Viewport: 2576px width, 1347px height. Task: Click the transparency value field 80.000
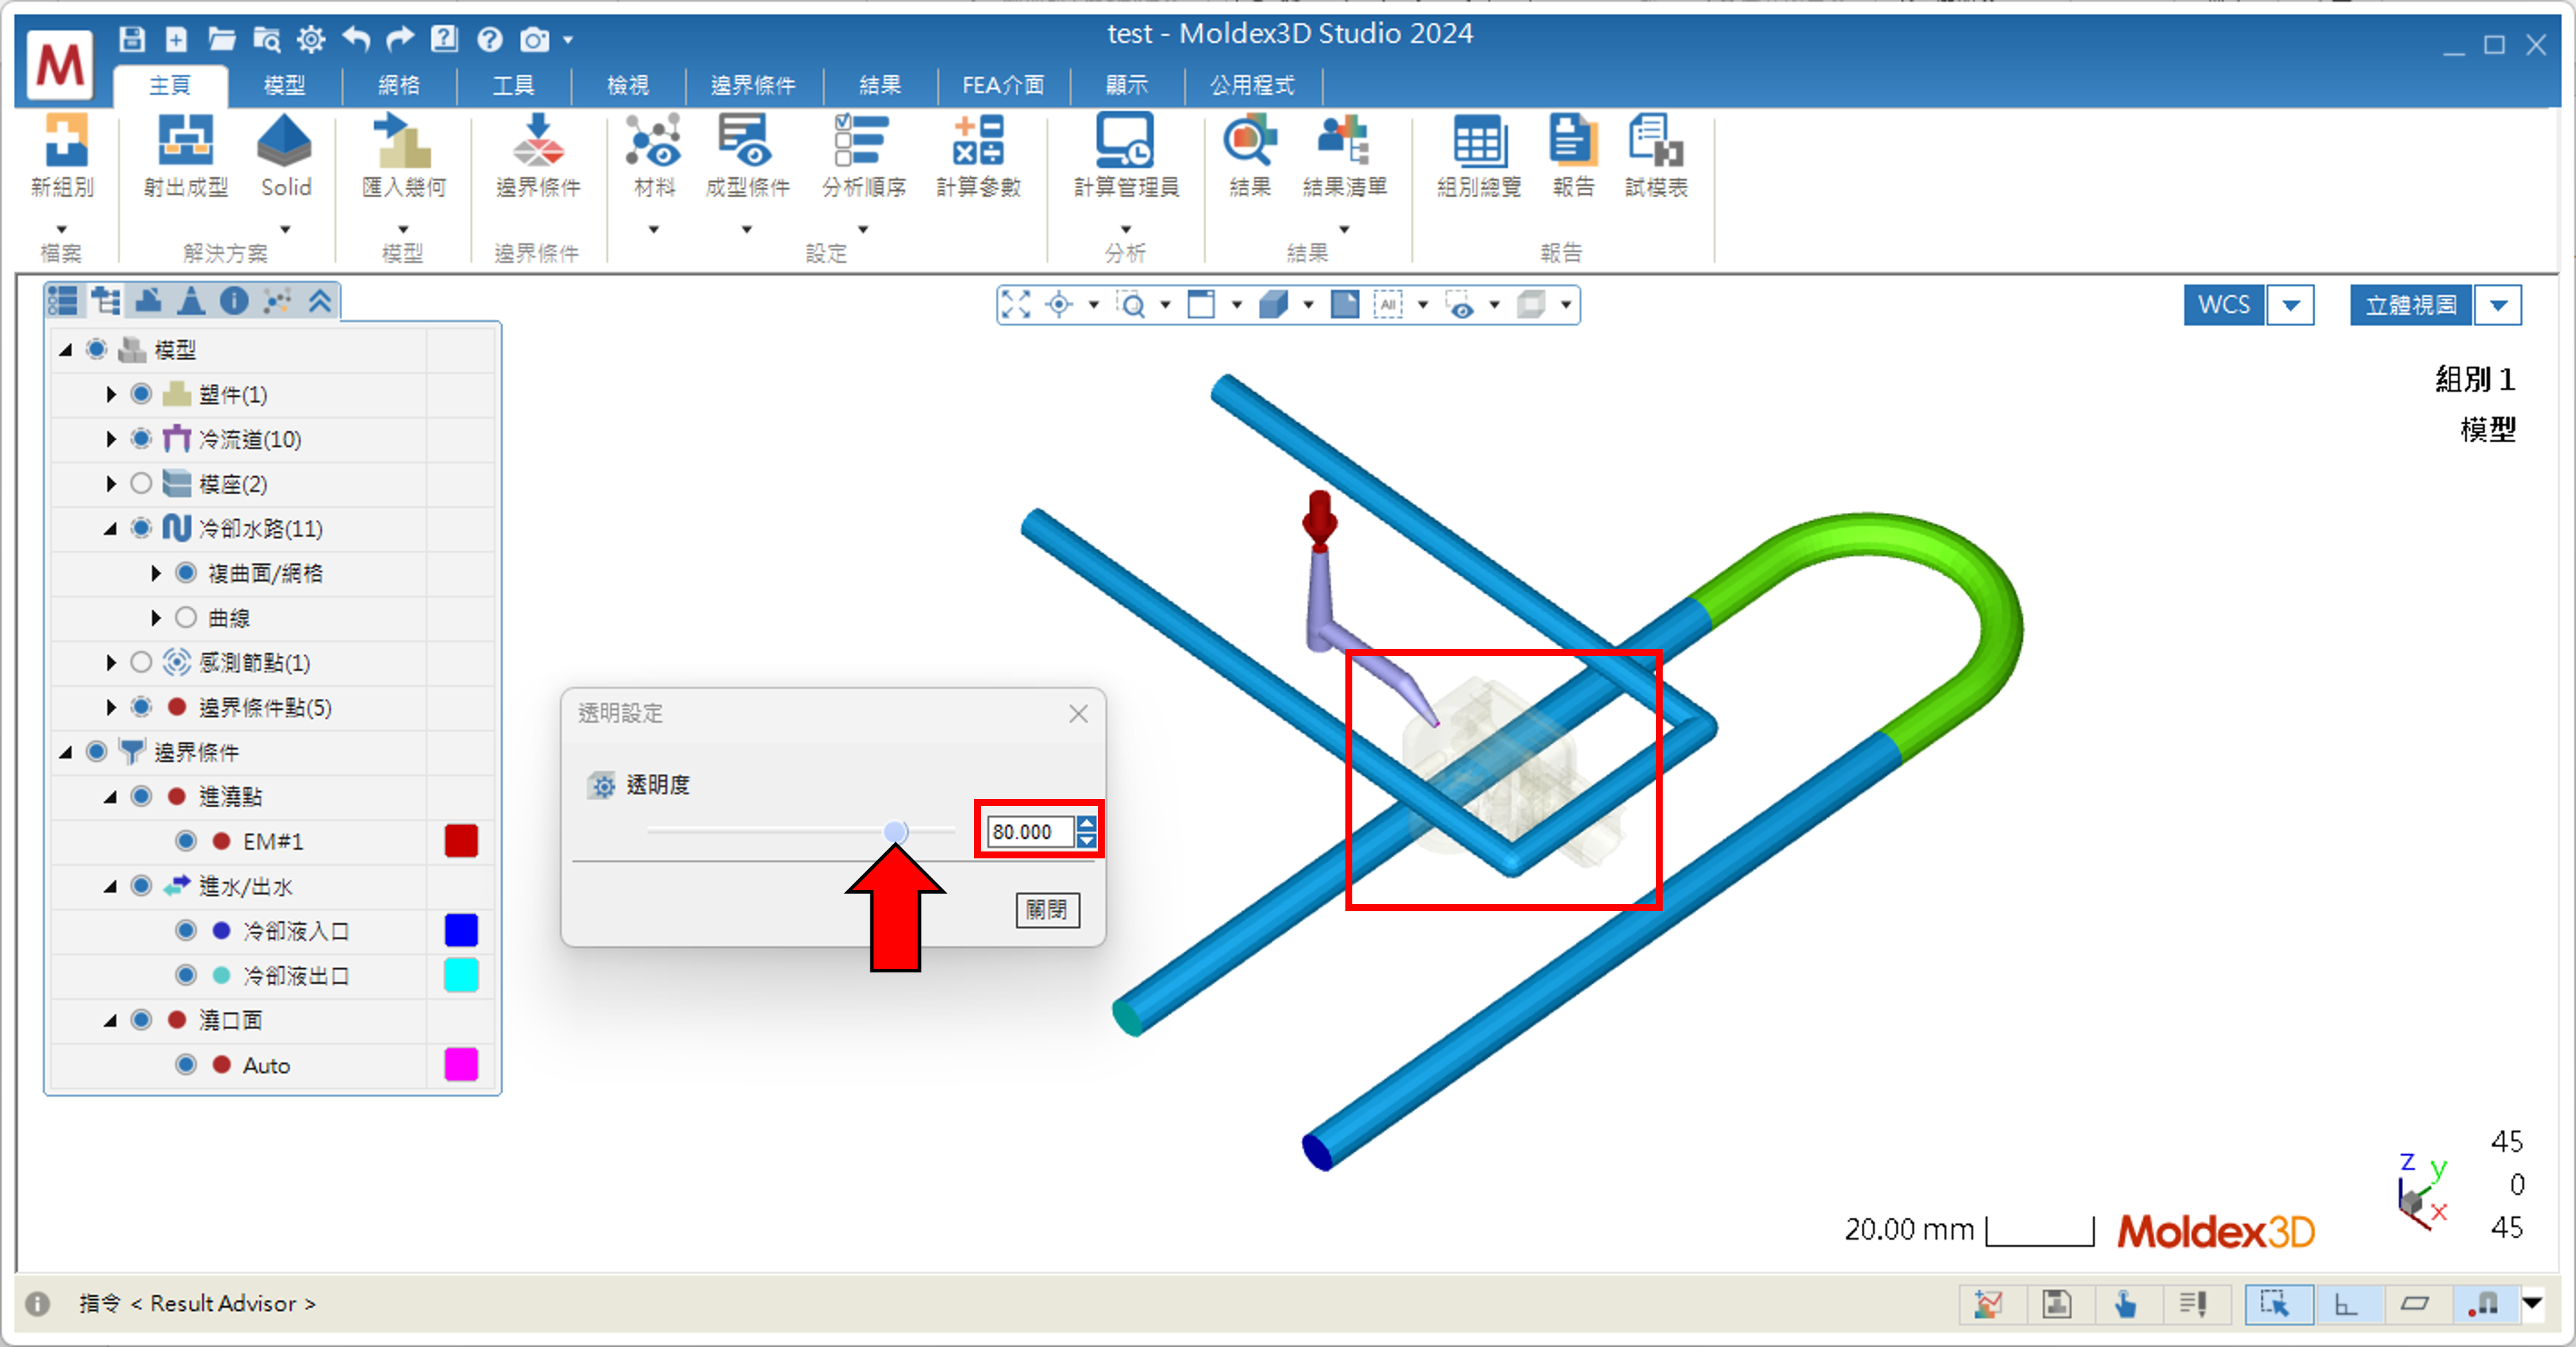(x=1030, y=832)
